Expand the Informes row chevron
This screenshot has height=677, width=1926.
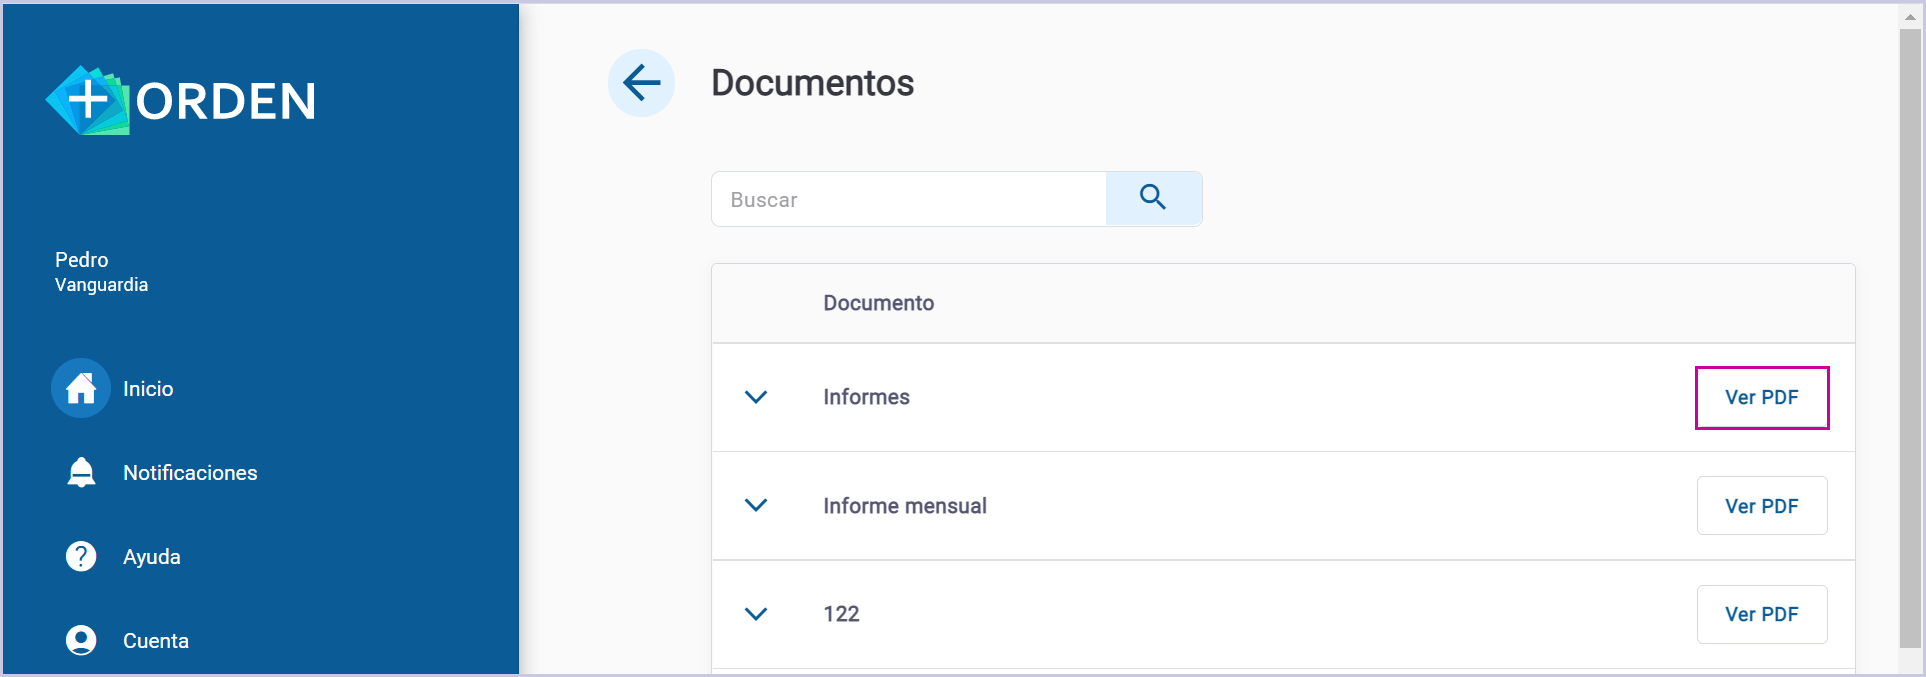[756, 397]
